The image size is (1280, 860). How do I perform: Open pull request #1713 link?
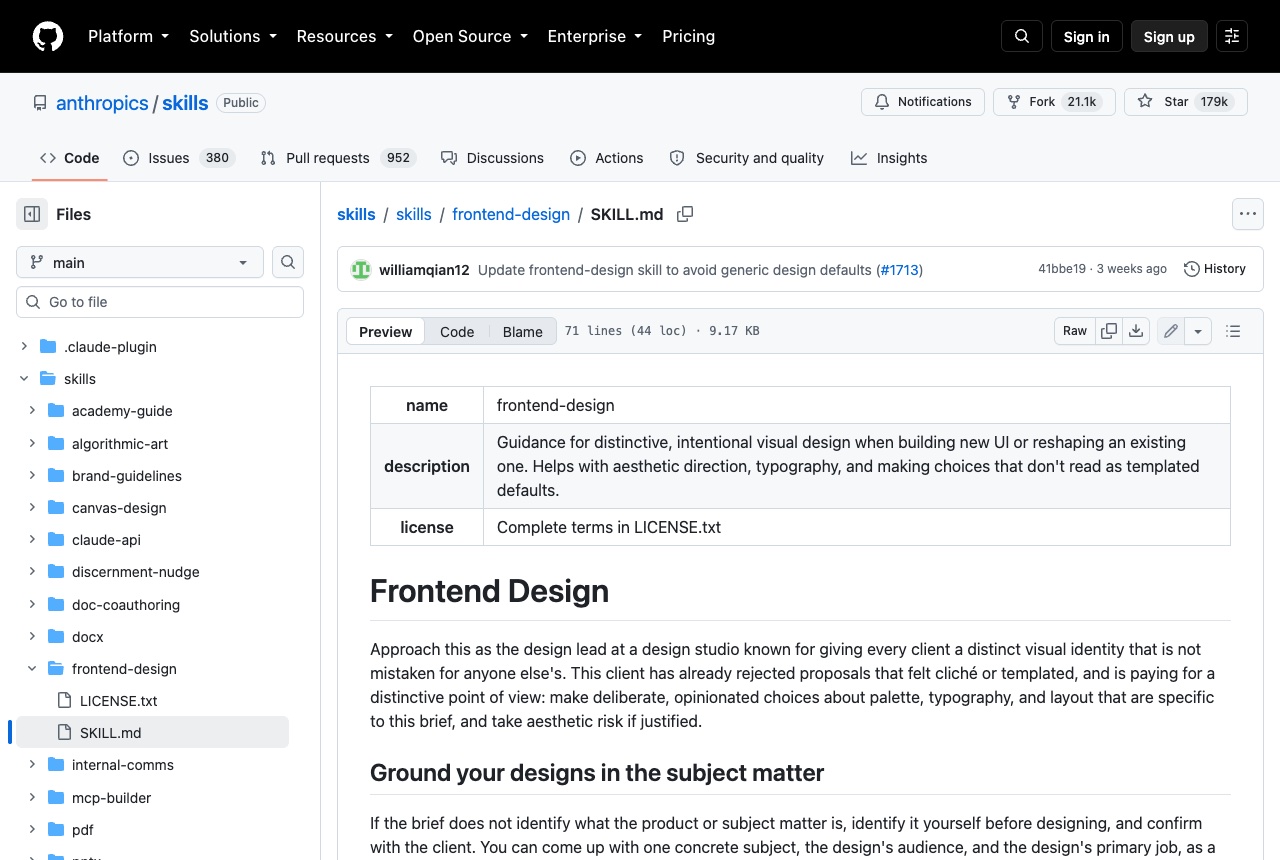pos(900,270)
